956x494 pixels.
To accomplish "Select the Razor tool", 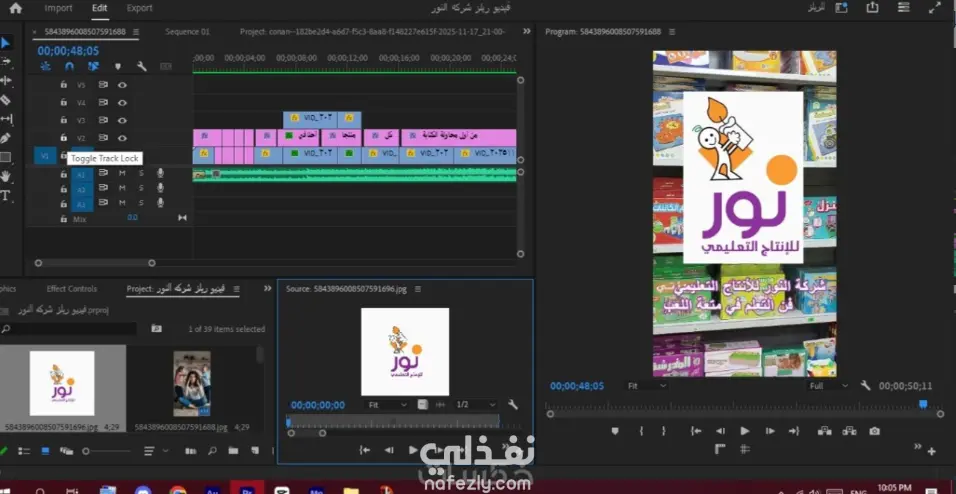I will point(5,100).
